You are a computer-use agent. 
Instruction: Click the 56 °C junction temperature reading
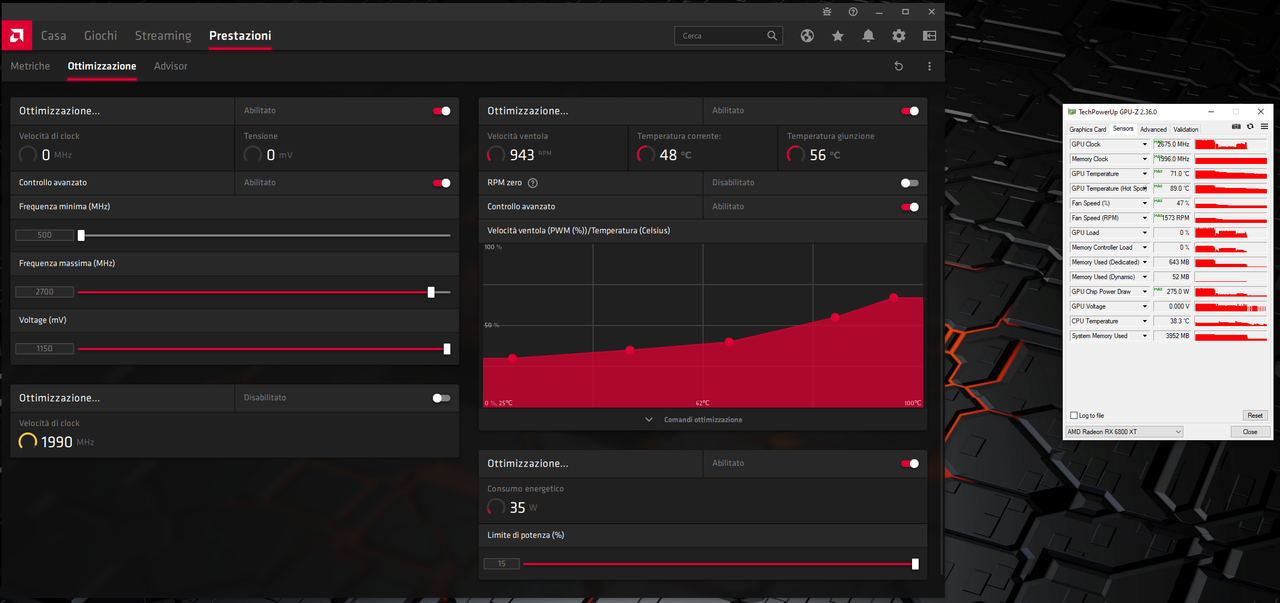pos(818,155)
